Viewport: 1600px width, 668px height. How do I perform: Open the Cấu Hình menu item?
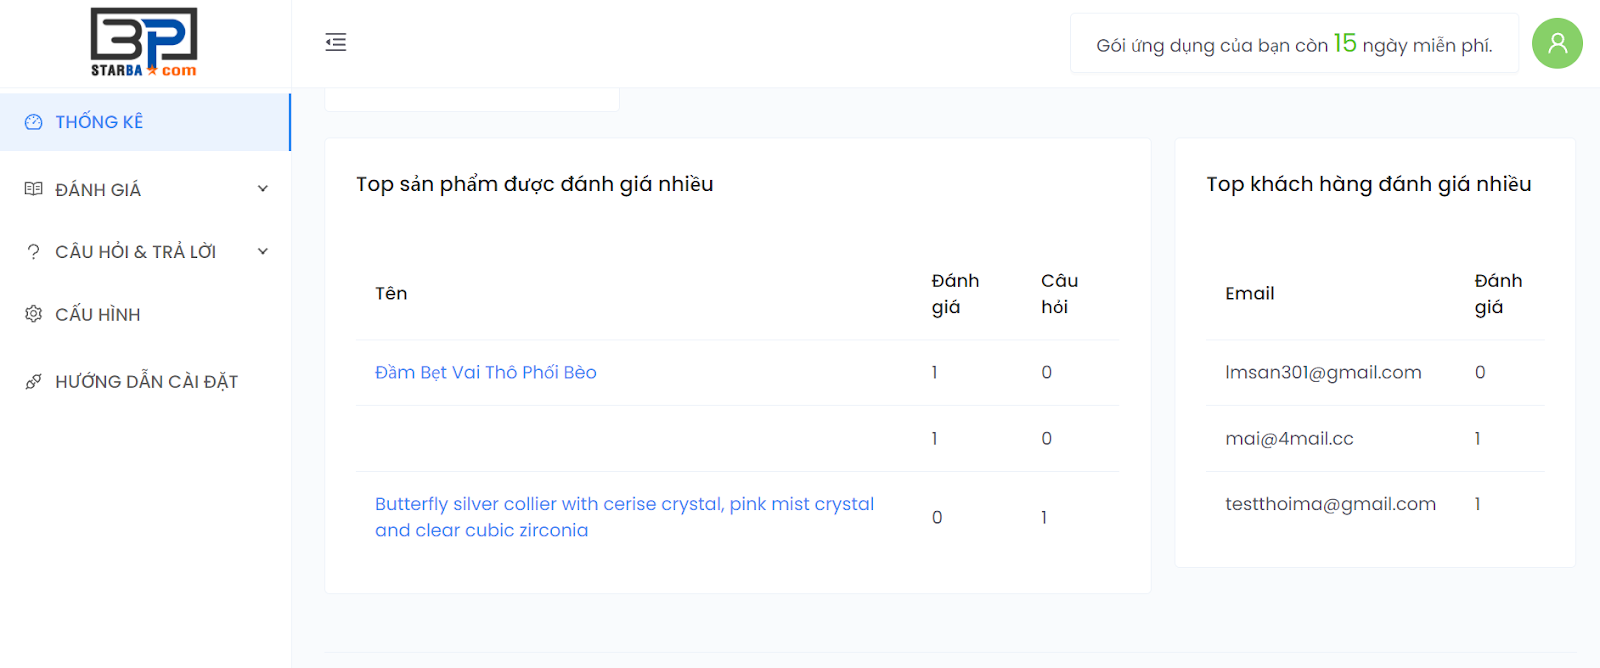98,315
